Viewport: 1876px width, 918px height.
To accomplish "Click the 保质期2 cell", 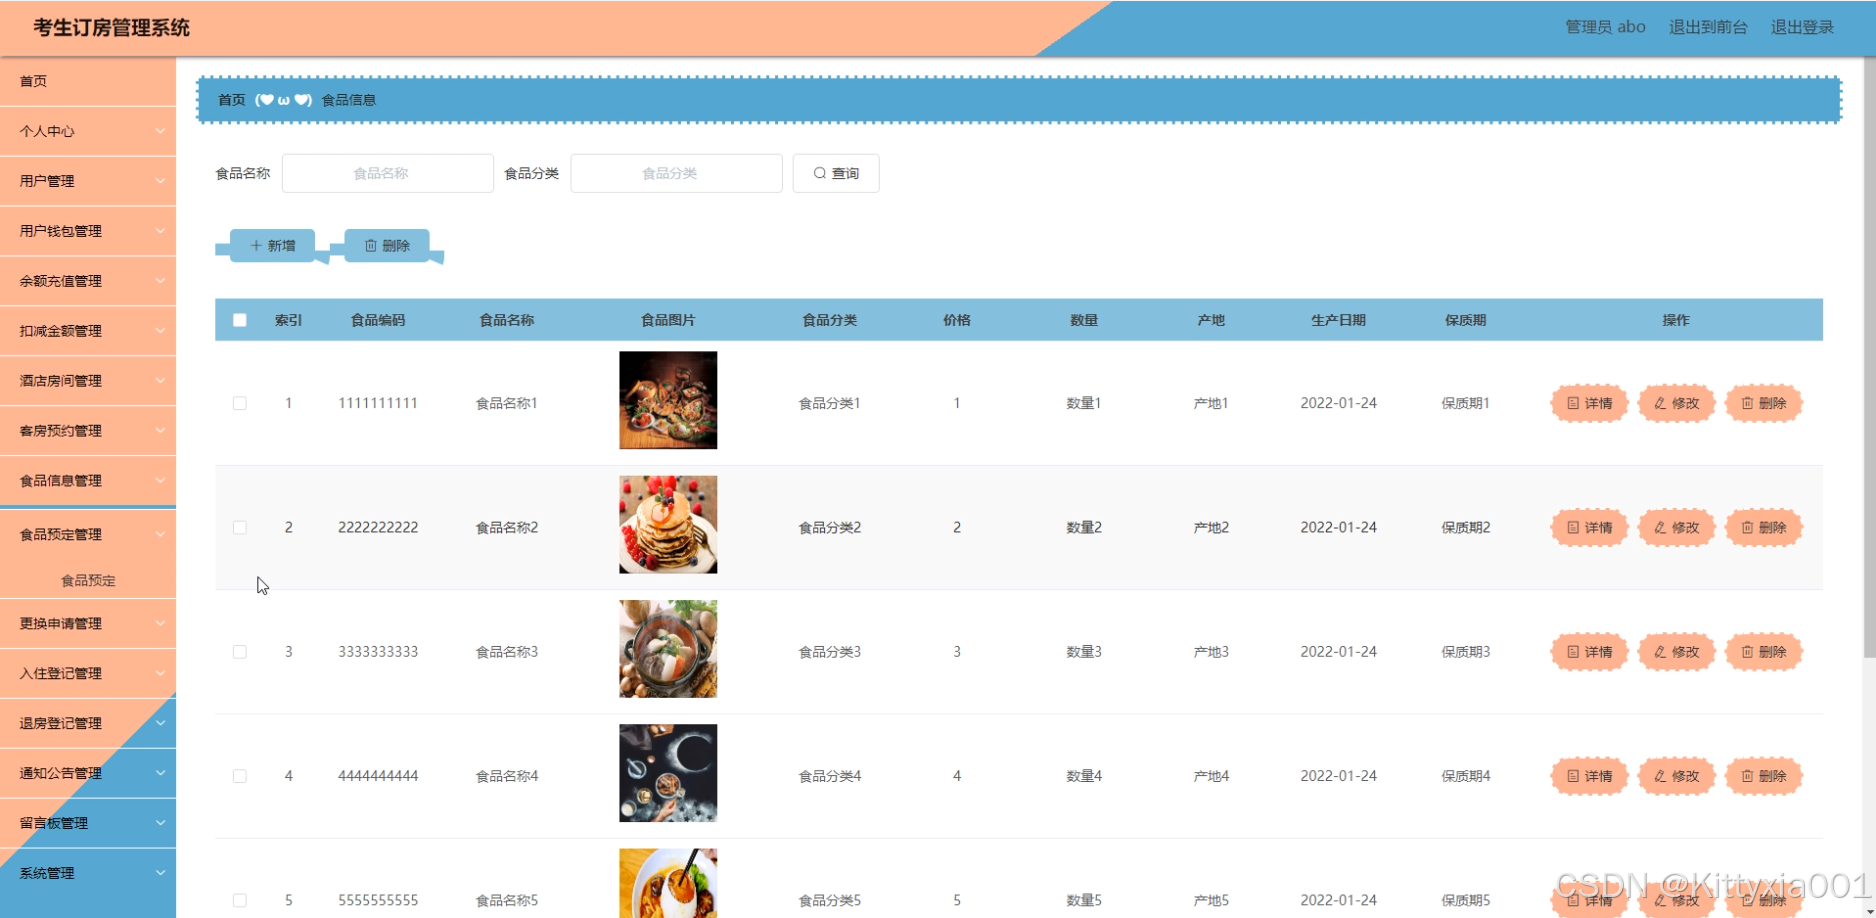I will pyautogui.click(x=1466, y=527).
